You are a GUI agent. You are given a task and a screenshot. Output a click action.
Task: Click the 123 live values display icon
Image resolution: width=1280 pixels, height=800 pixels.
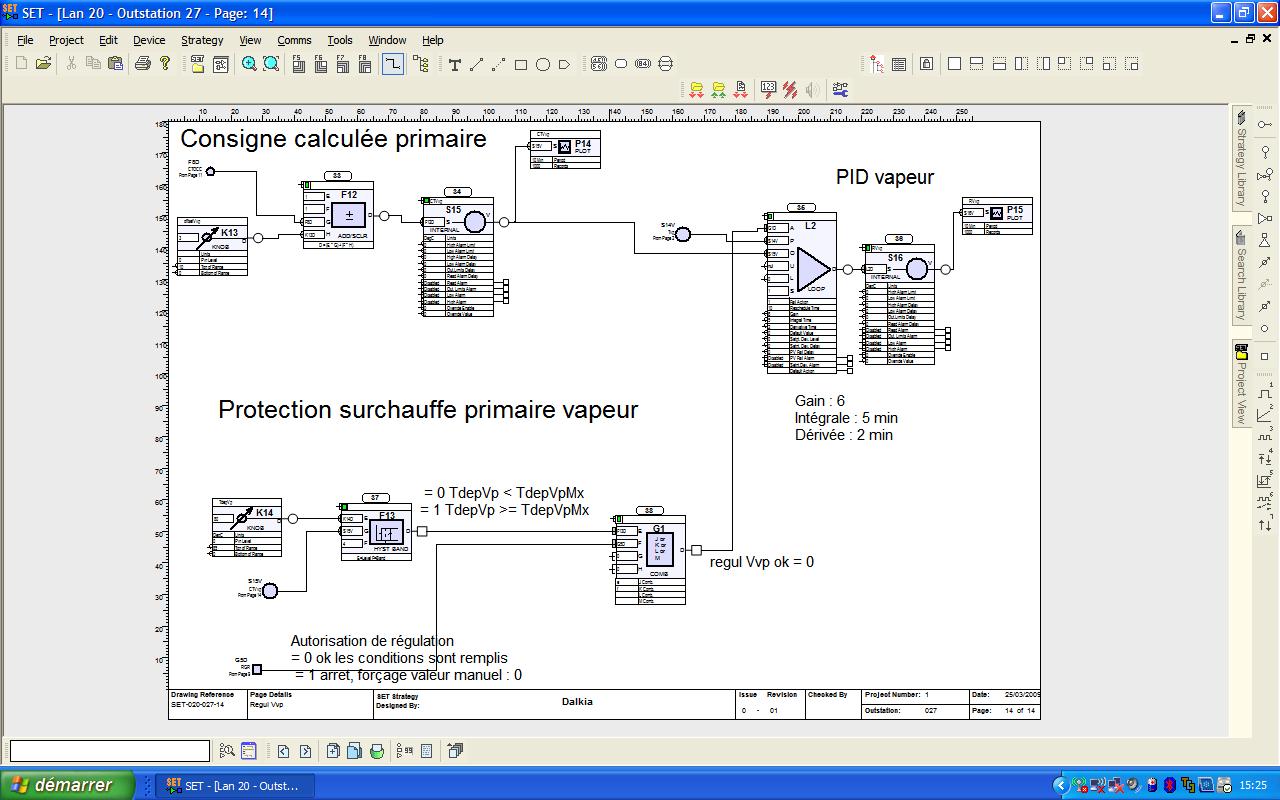768,88
